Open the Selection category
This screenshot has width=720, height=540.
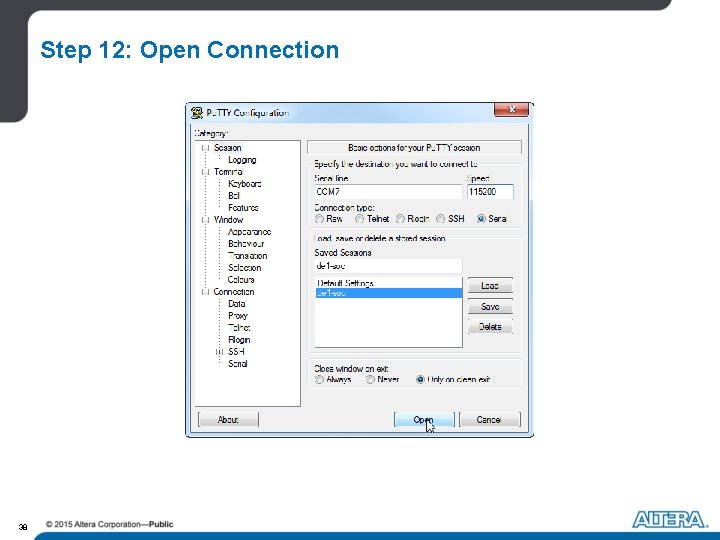point(245,268)
